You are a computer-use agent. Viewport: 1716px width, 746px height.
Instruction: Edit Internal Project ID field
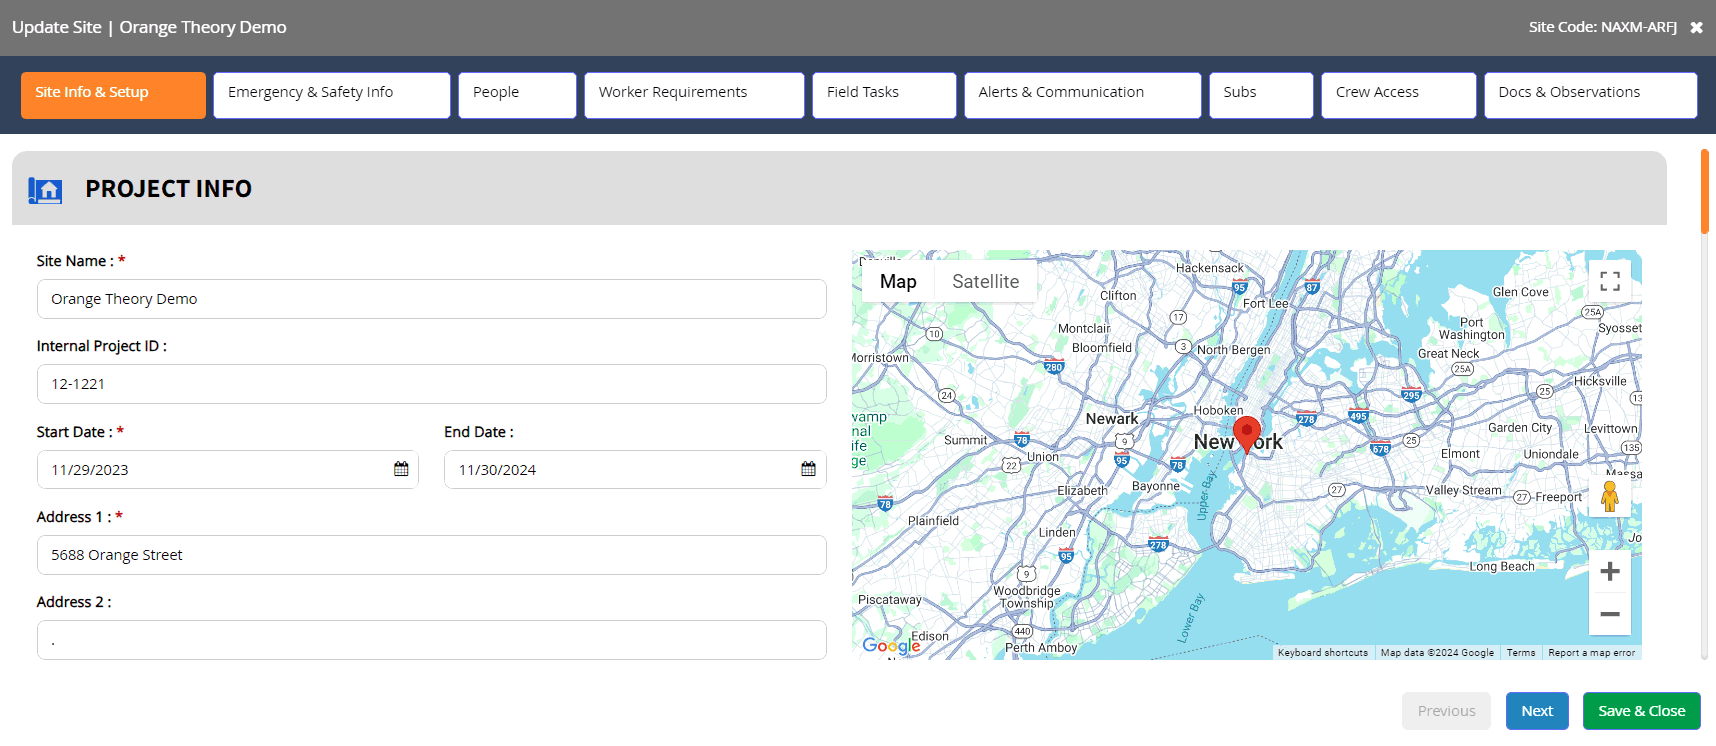click(x=431, y=384)
